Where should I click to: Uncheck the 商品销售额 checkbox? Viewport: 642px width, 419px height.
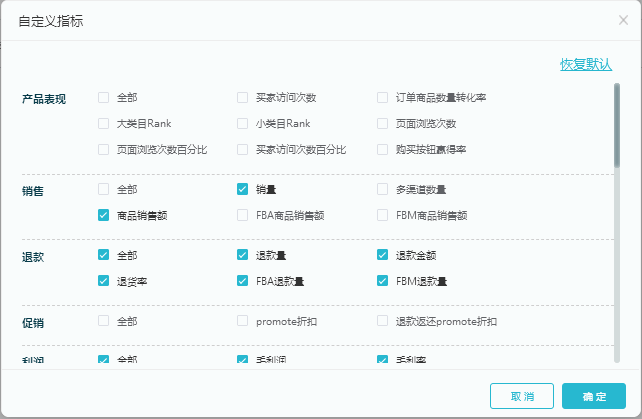click(104, 215)
